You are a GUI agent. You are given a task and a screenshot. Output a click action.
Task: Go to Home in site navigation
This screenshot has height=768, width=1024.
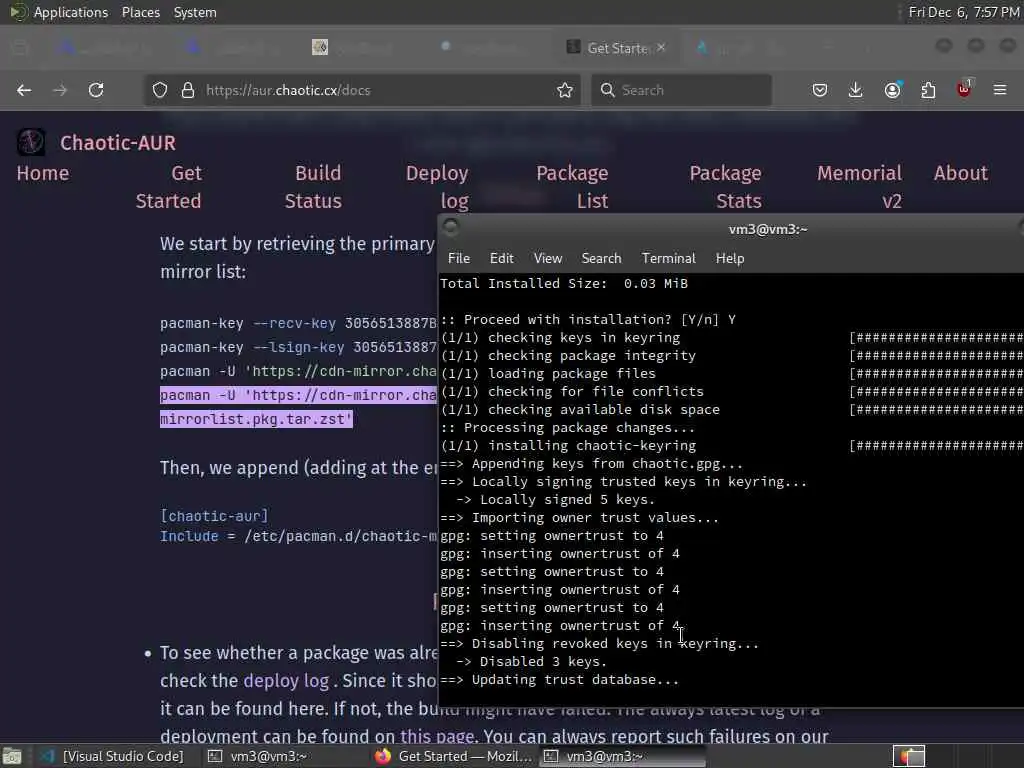pos(43,173)
